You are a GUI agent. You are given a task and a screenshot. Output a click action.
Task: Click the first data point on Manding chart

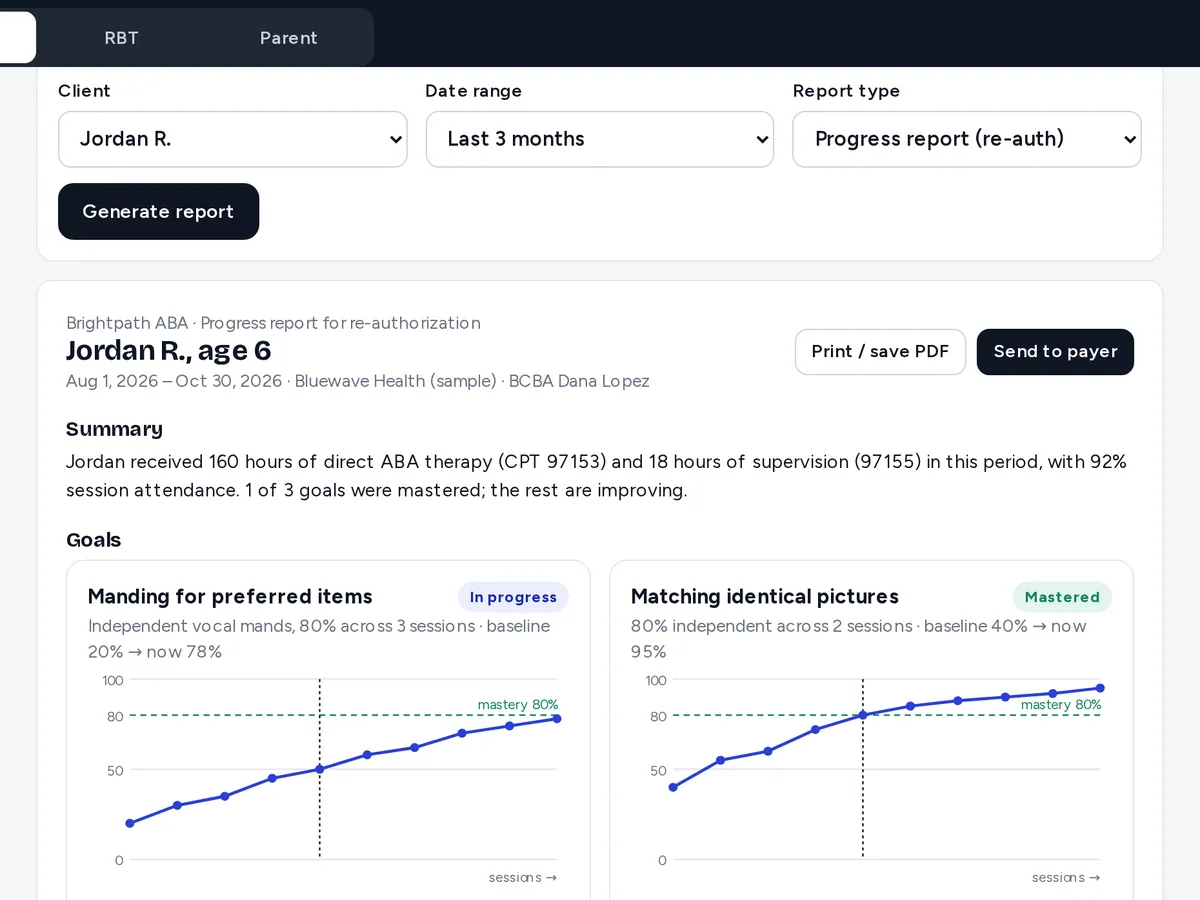pos(130,823)
